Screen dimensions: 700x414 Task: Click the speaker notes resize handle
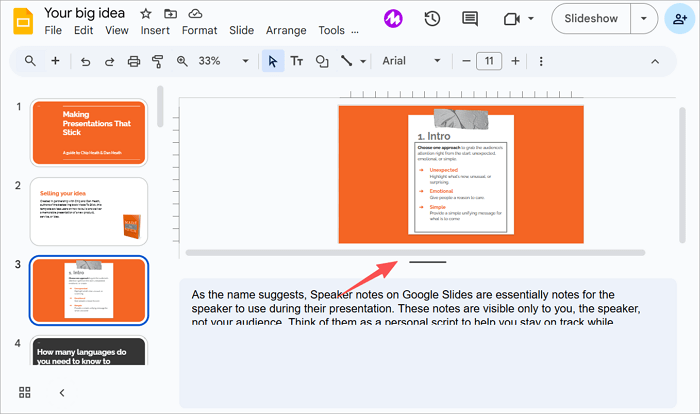427,262
